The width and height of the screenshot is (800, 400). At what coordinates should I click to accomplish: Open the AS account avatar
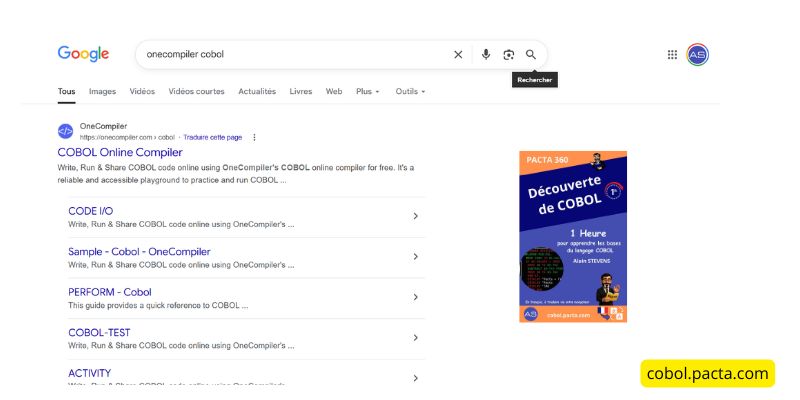697,55
